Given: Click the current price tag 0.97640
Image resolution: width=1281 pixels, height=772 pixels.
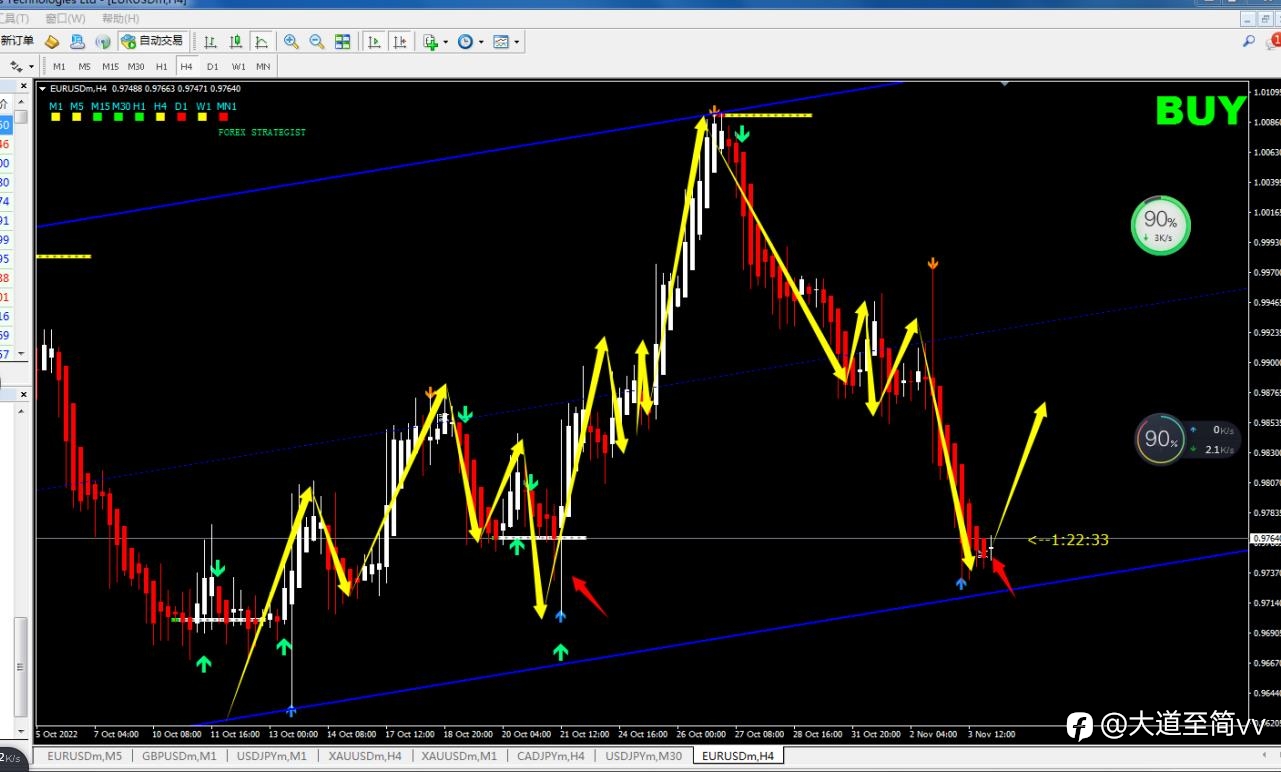Looking at the screenshot, I should 1264,538.
